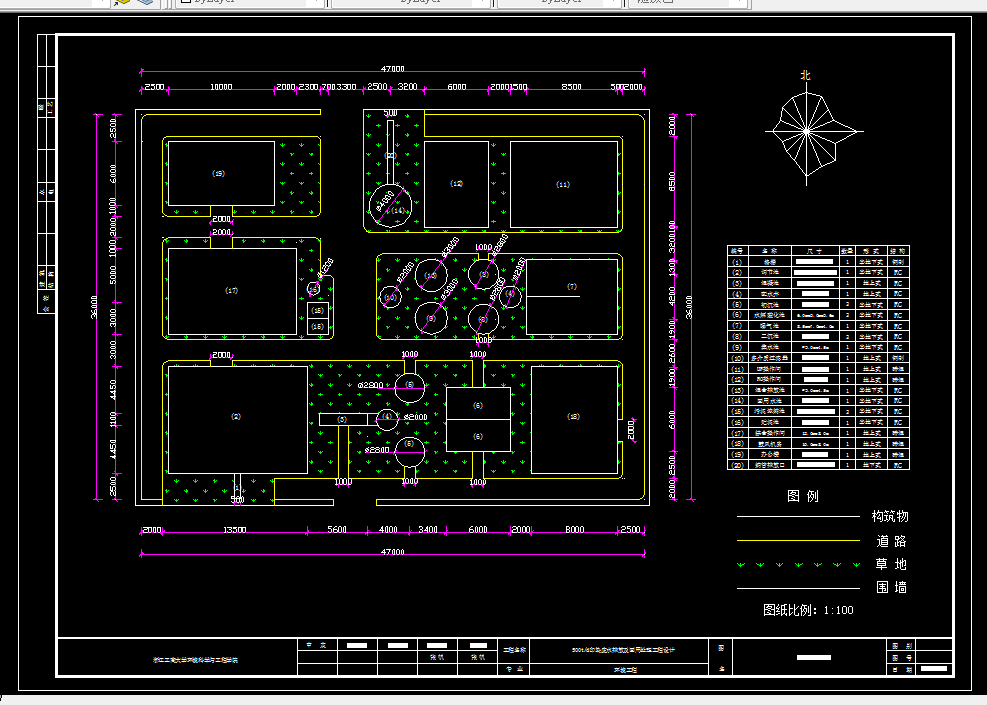Select building label (18) in the site plan
Image resolution: width=987 pixels, height=705 pixels.
(x=573, y=416)
